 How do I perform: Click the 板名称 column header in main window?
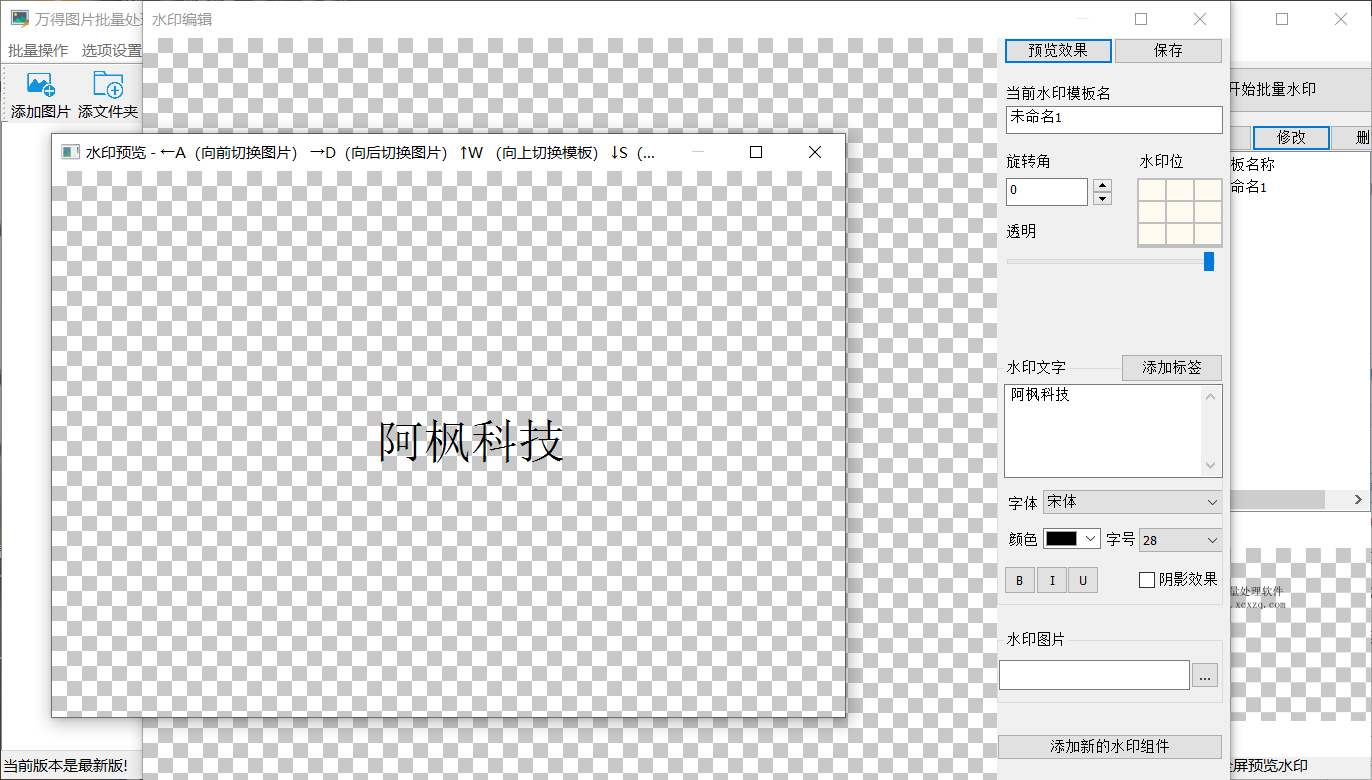tap(1252, 165)
